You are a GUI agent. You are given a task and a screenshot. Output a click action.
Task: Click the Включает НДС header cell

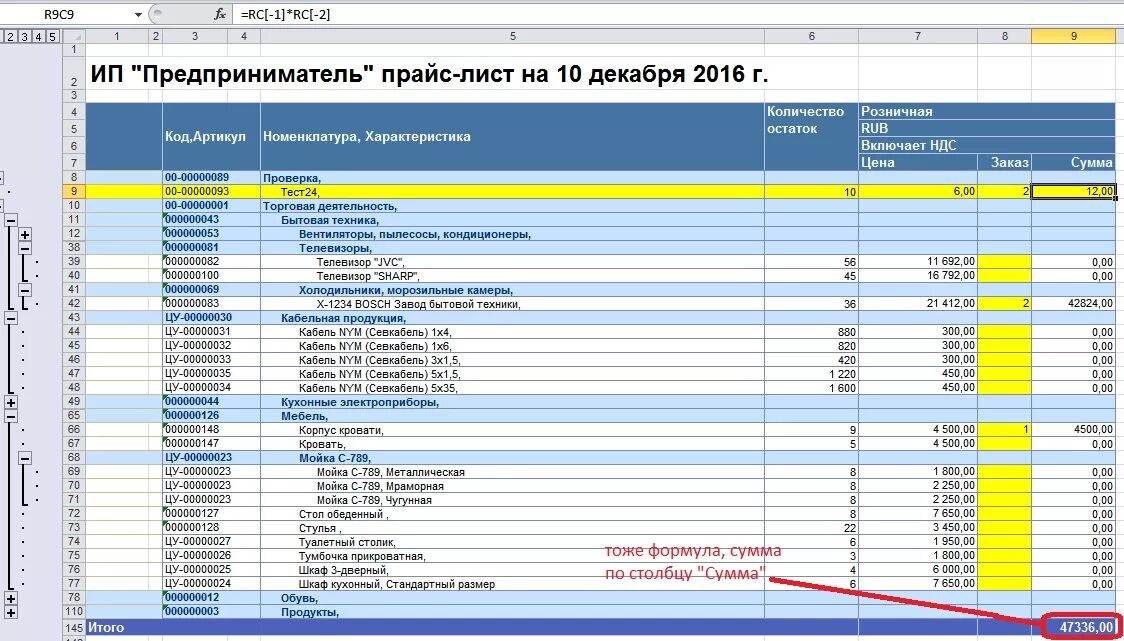pos(987,146)
